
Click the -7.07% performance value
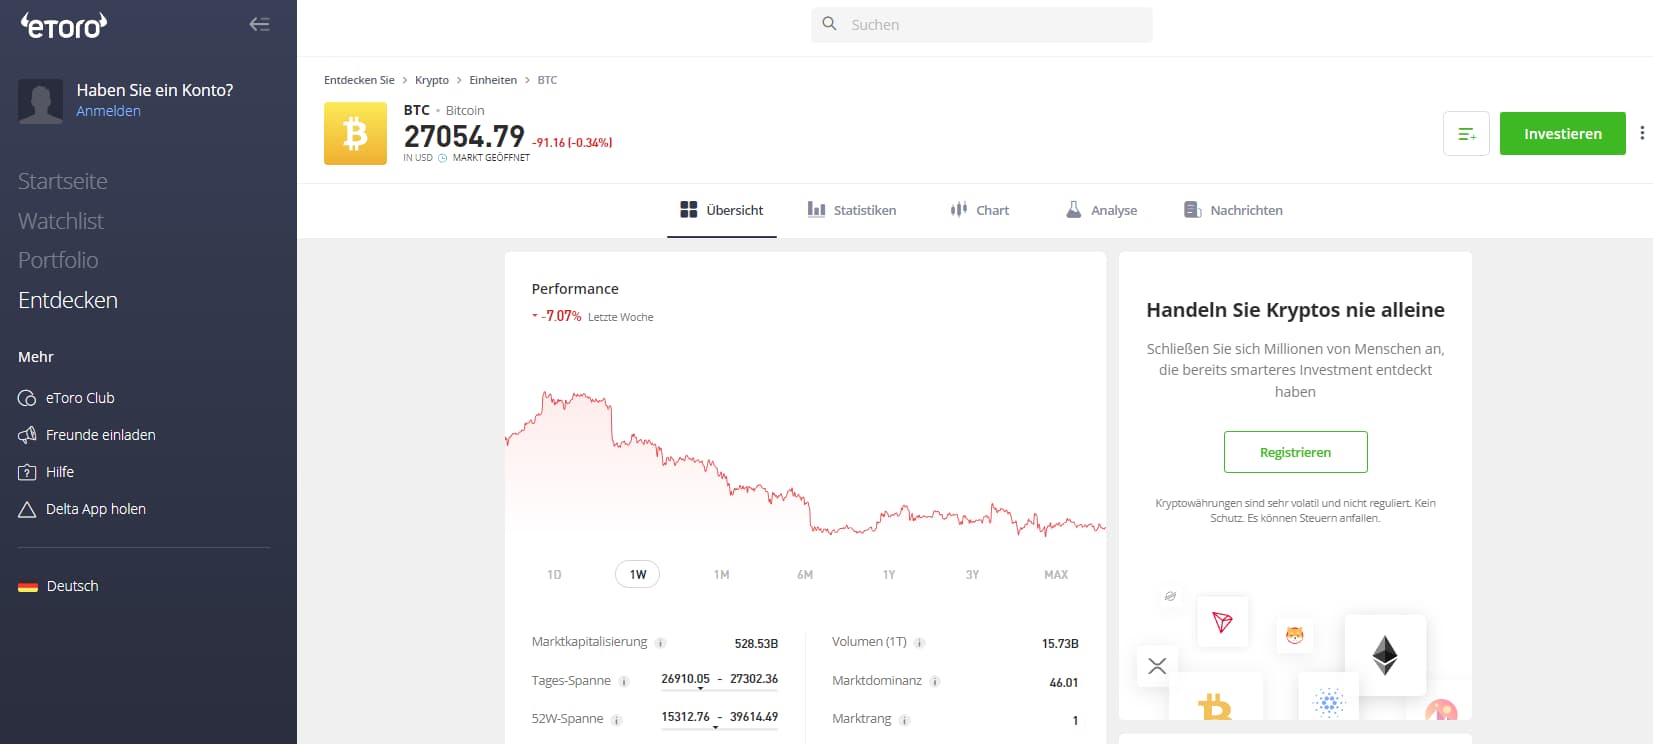pyautogui.click(x=561, y=316)
